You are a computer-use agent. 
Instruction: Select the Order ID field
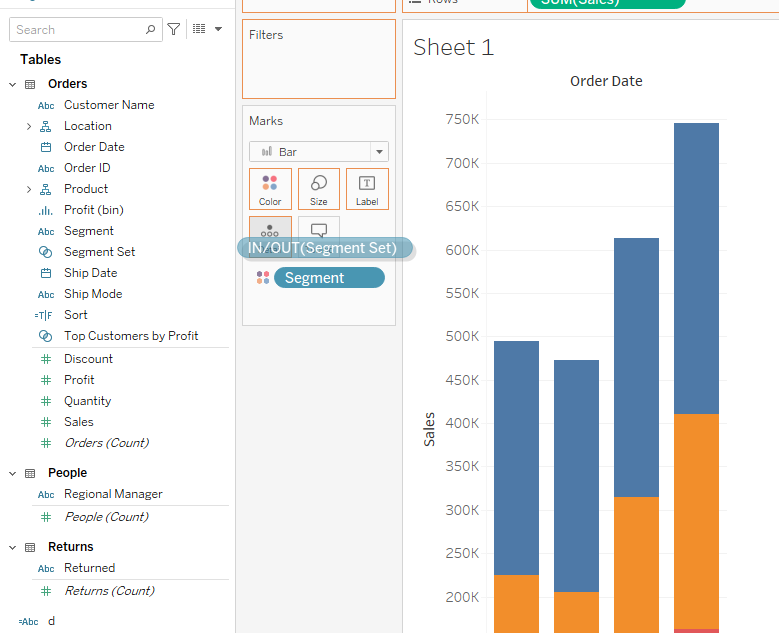point(87,168)
